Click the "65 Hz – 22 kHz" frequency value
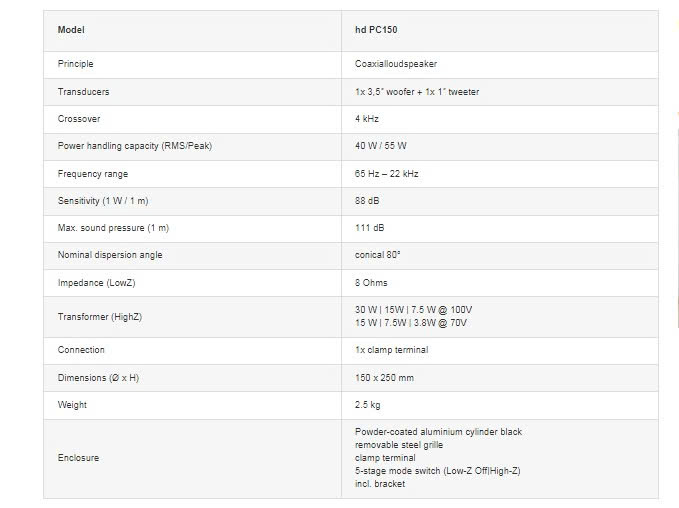This screenshot has height=508, width=679. tap(387, 174)
